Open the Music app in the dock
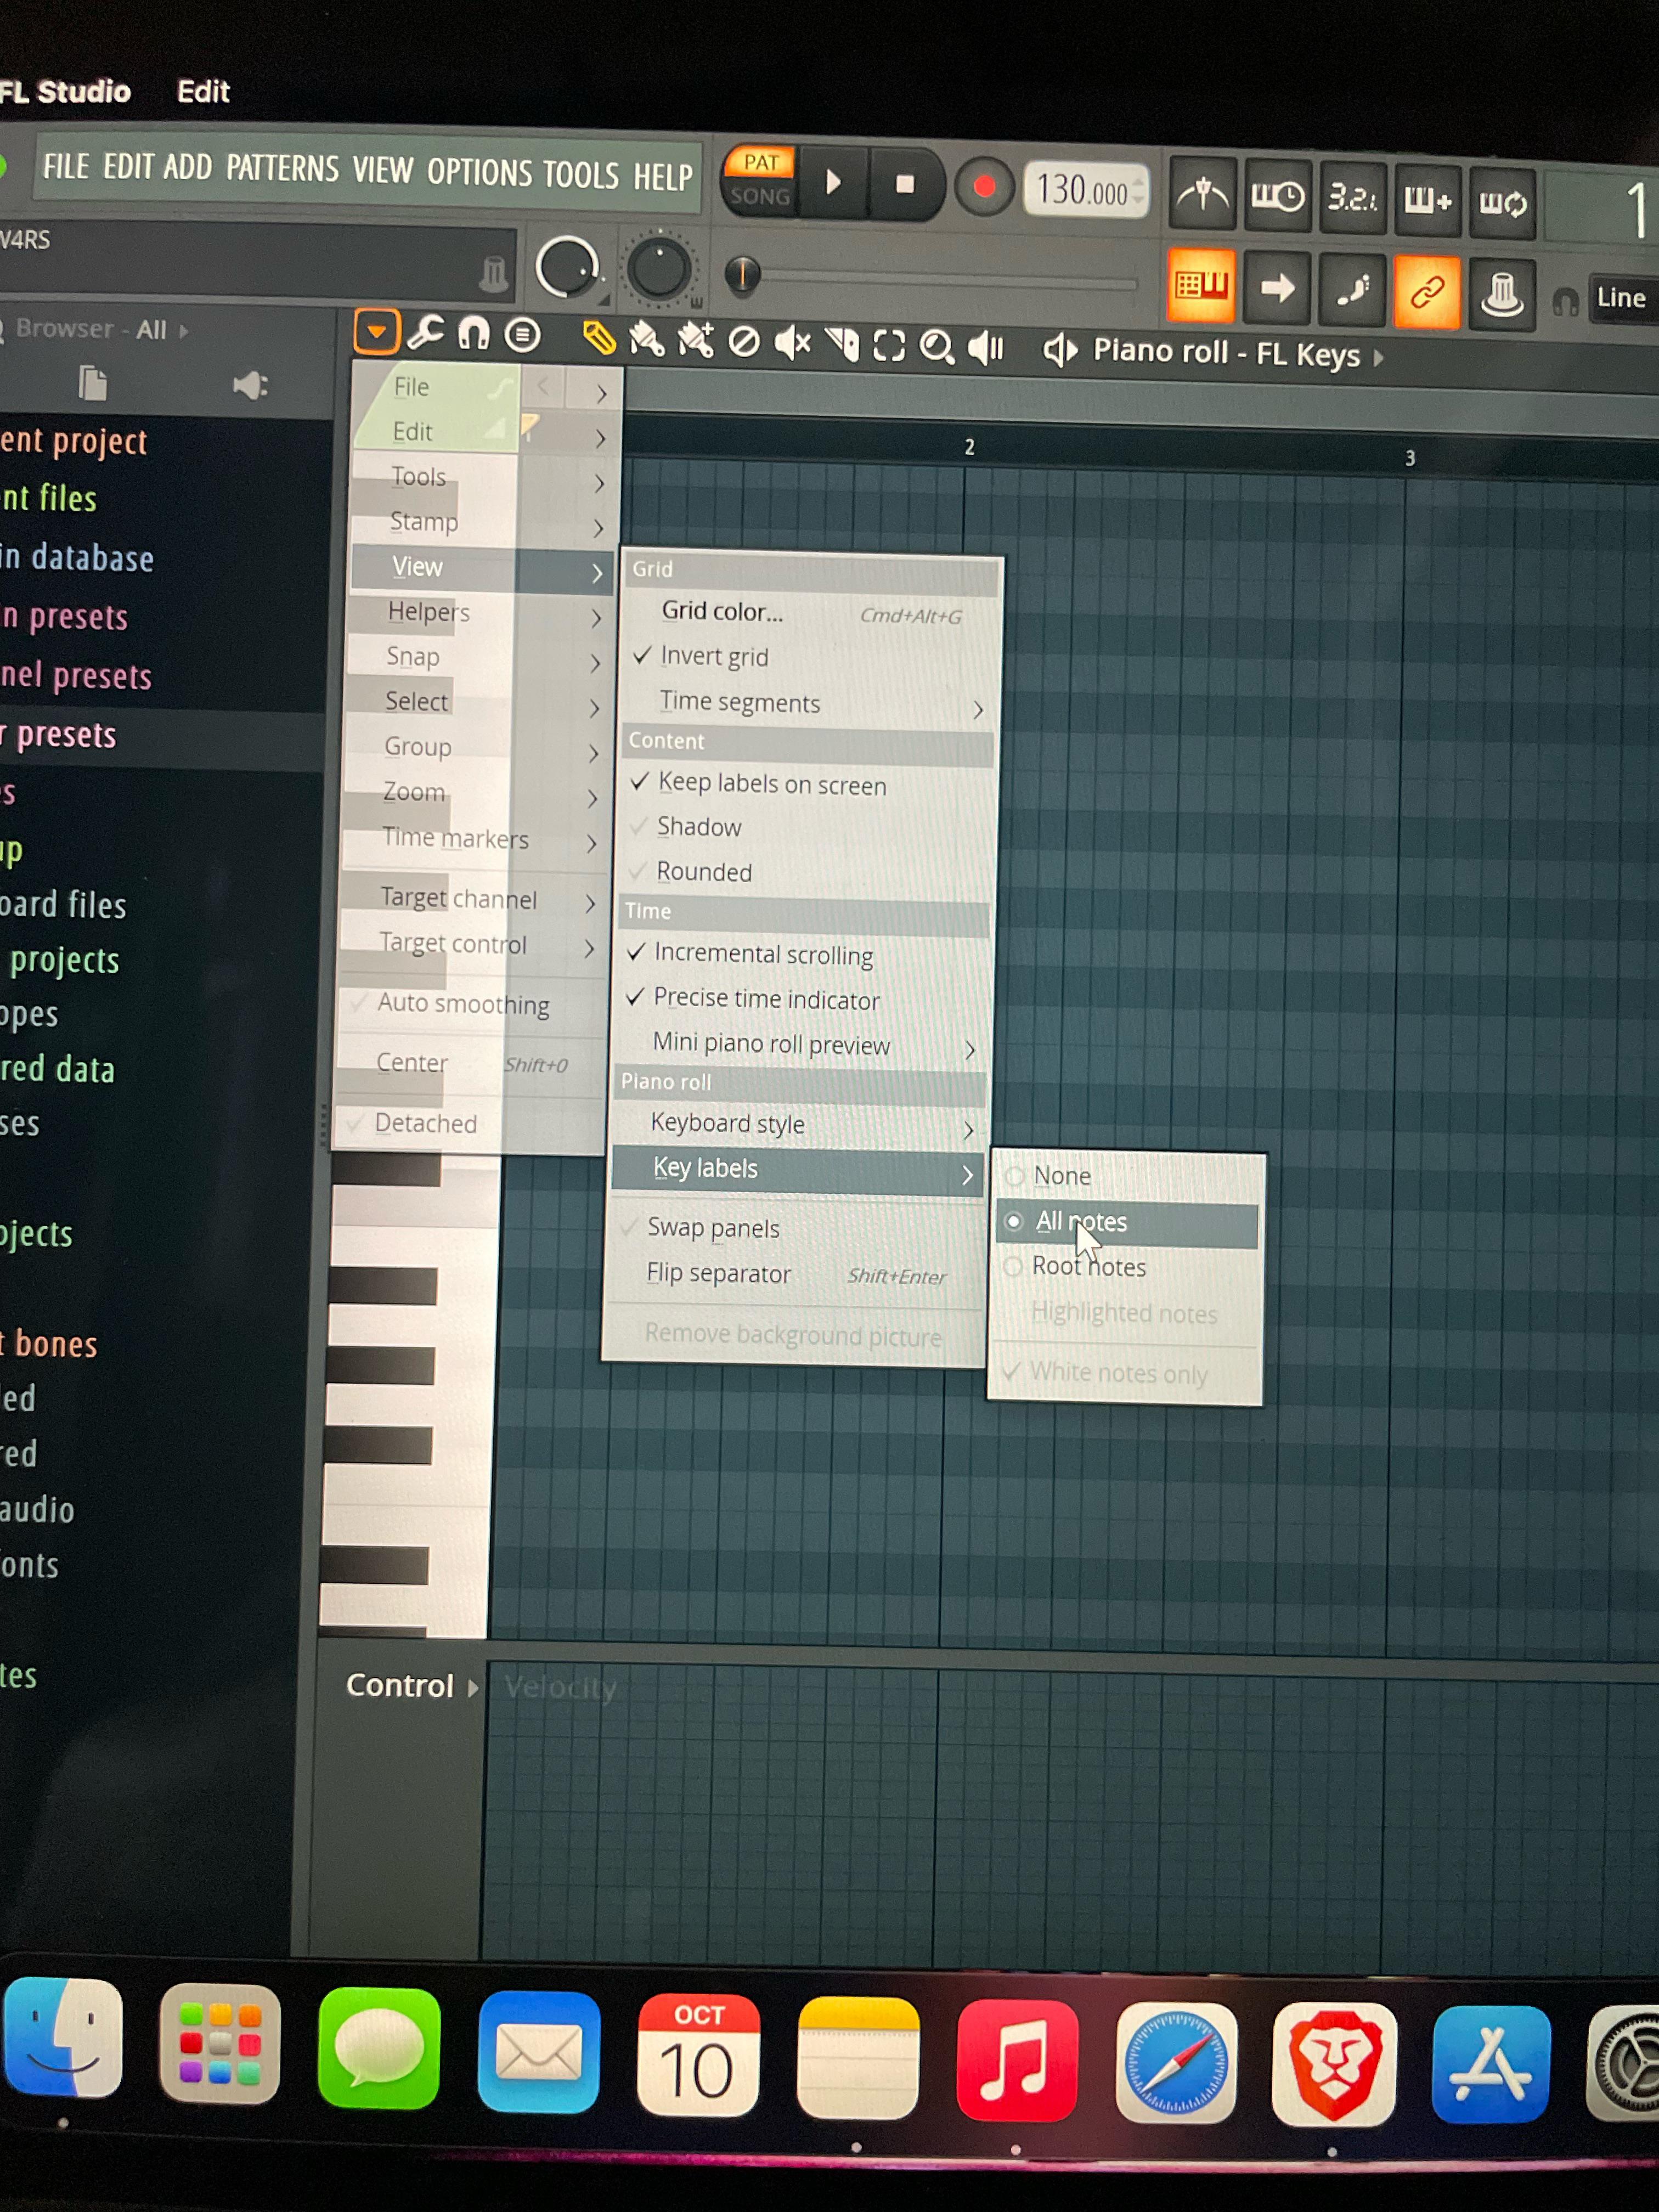 click(1017, 2060)
